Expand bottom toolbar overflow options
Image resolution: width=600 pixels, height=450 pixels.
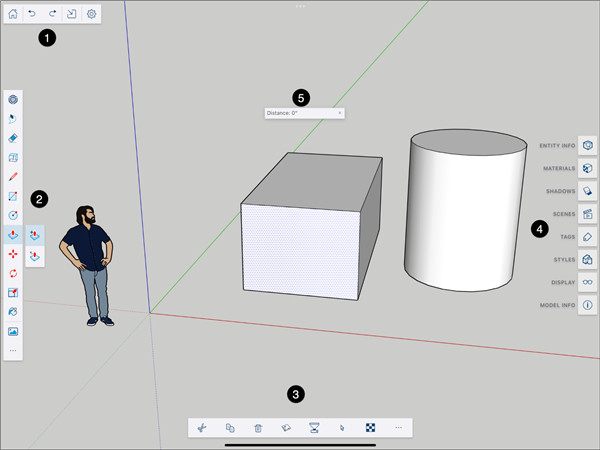pos(398,427)
